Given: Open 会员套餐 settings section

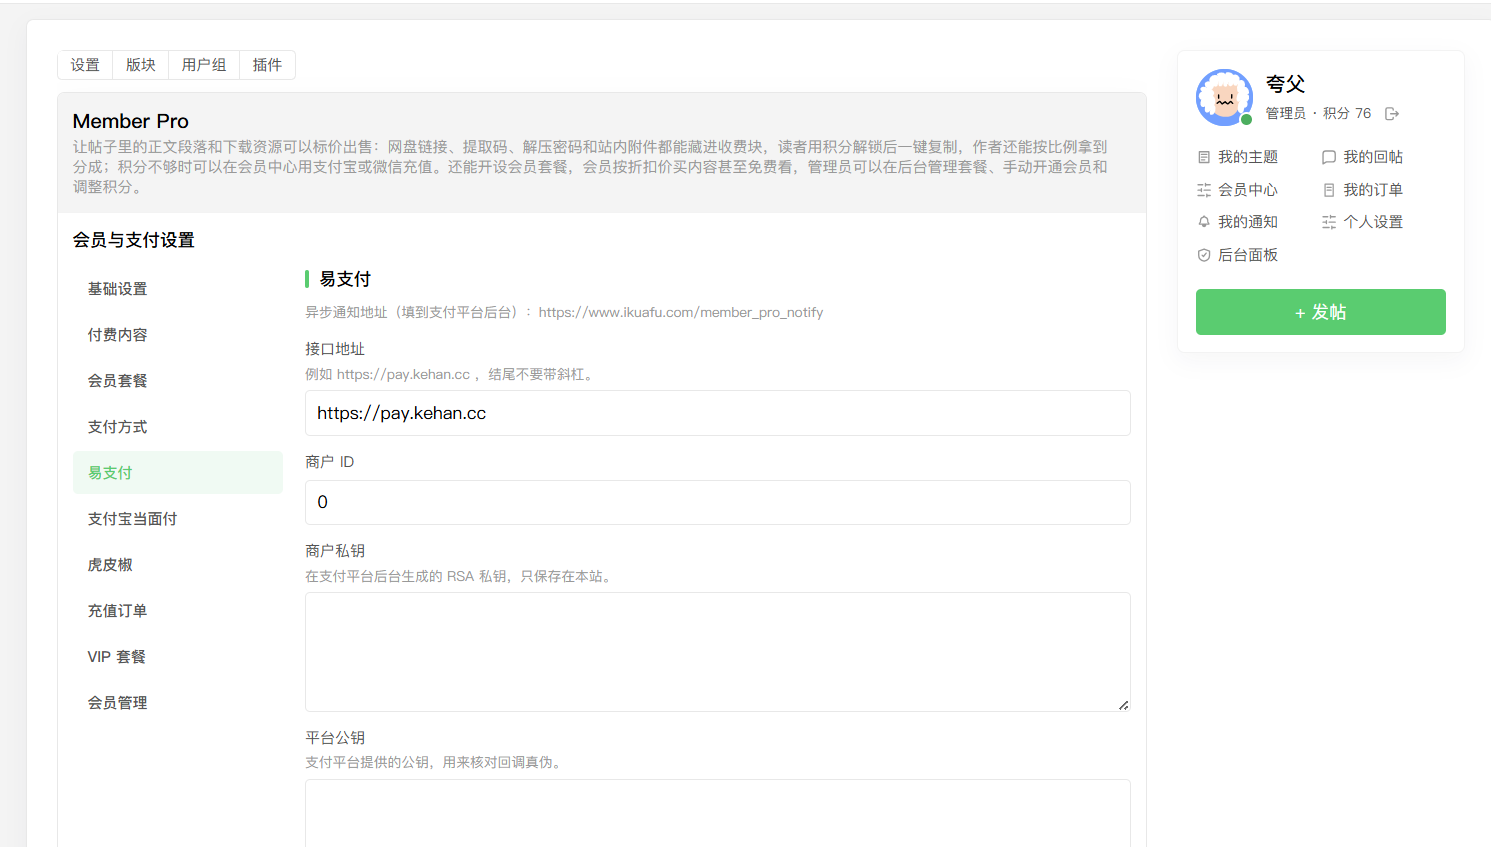Looking at the screenshot, I should coord(178,381).
